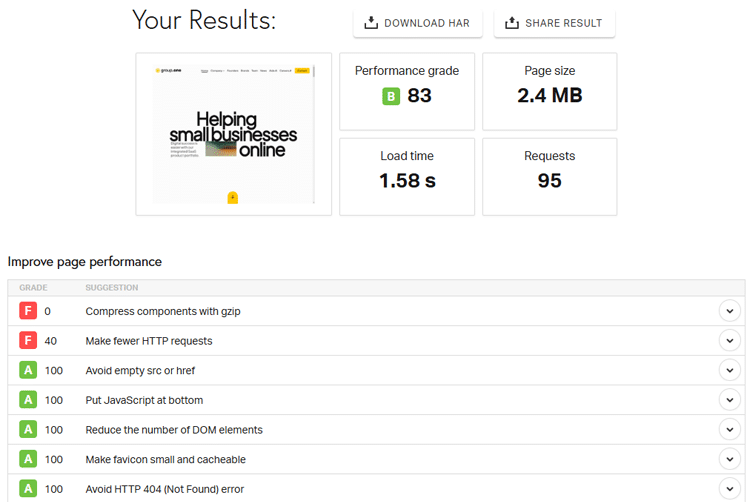Click the A badge beside Avoid empty src

click(x=28, y=371)
